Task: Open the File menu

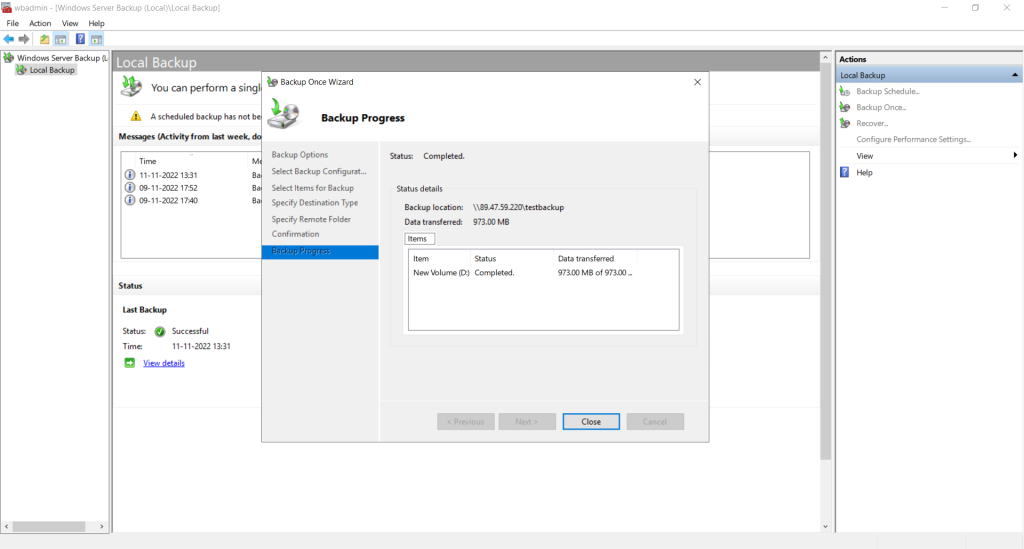Action: coord(12,24)
